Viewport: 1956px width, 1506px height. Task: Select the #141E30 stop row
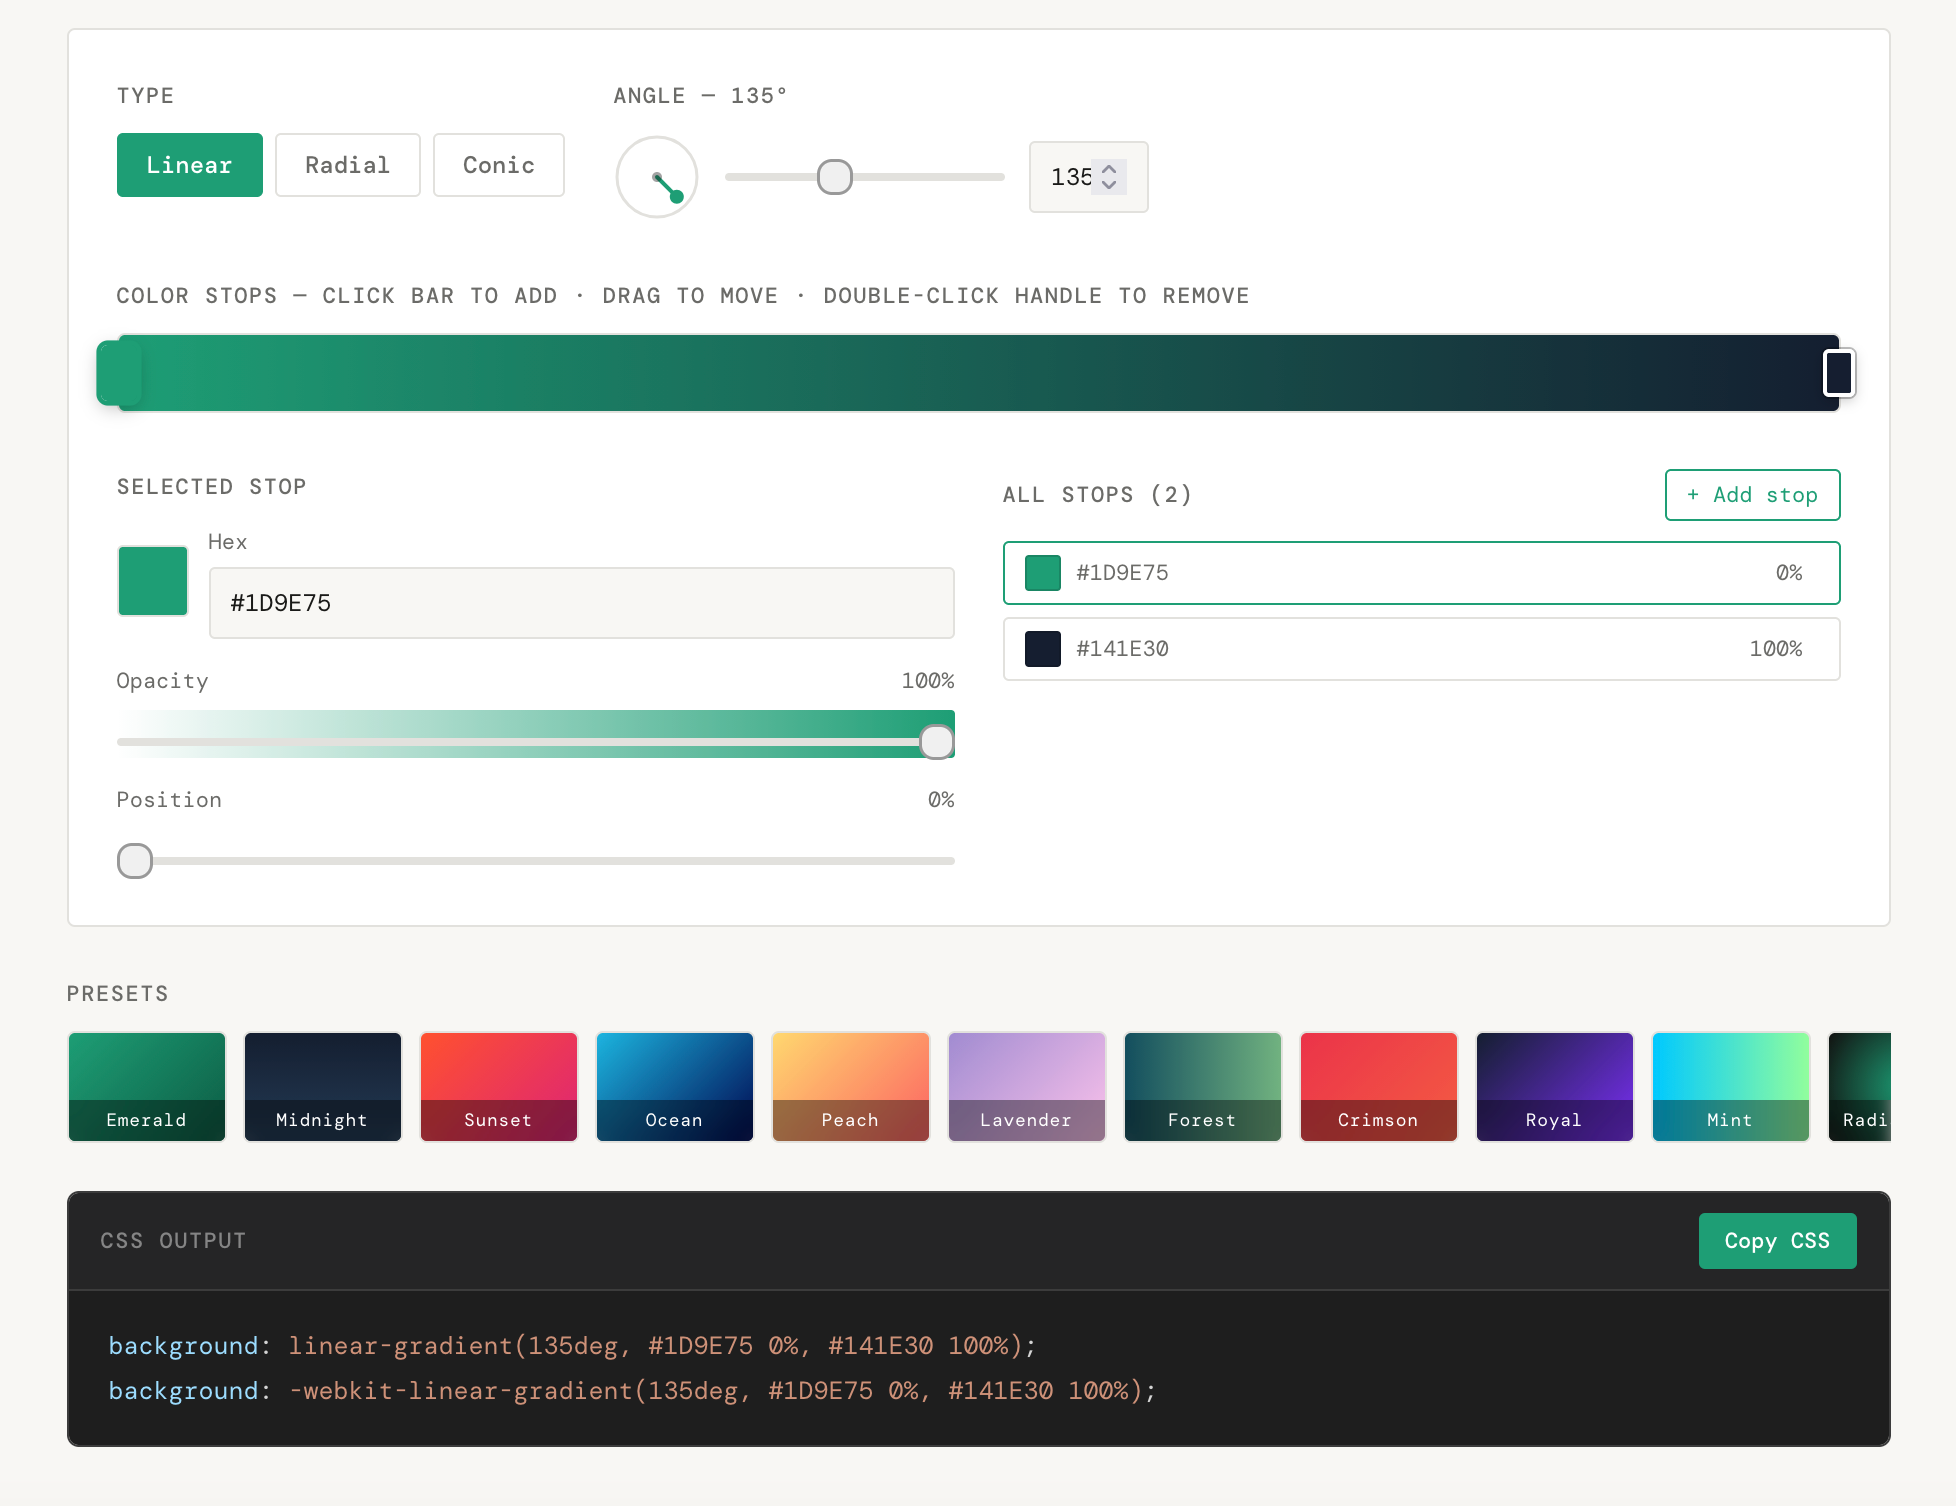[x=1422, y=649]
